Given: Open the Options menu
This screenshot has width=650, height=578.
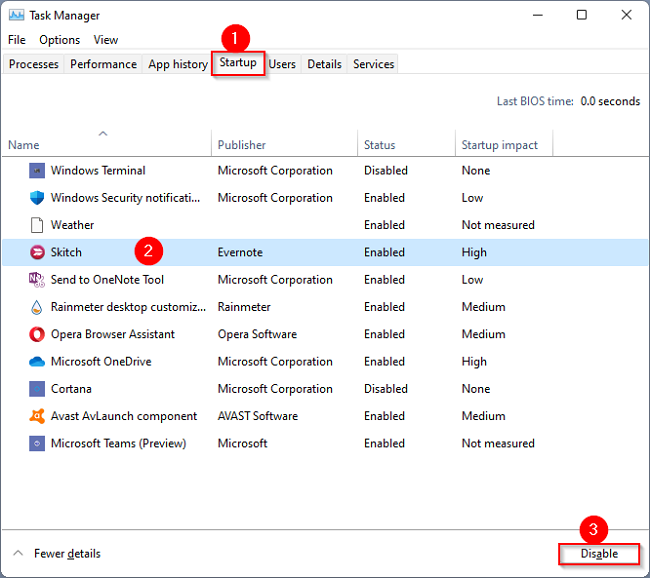Looking at the screenshot, I should [x=59, y=40].
